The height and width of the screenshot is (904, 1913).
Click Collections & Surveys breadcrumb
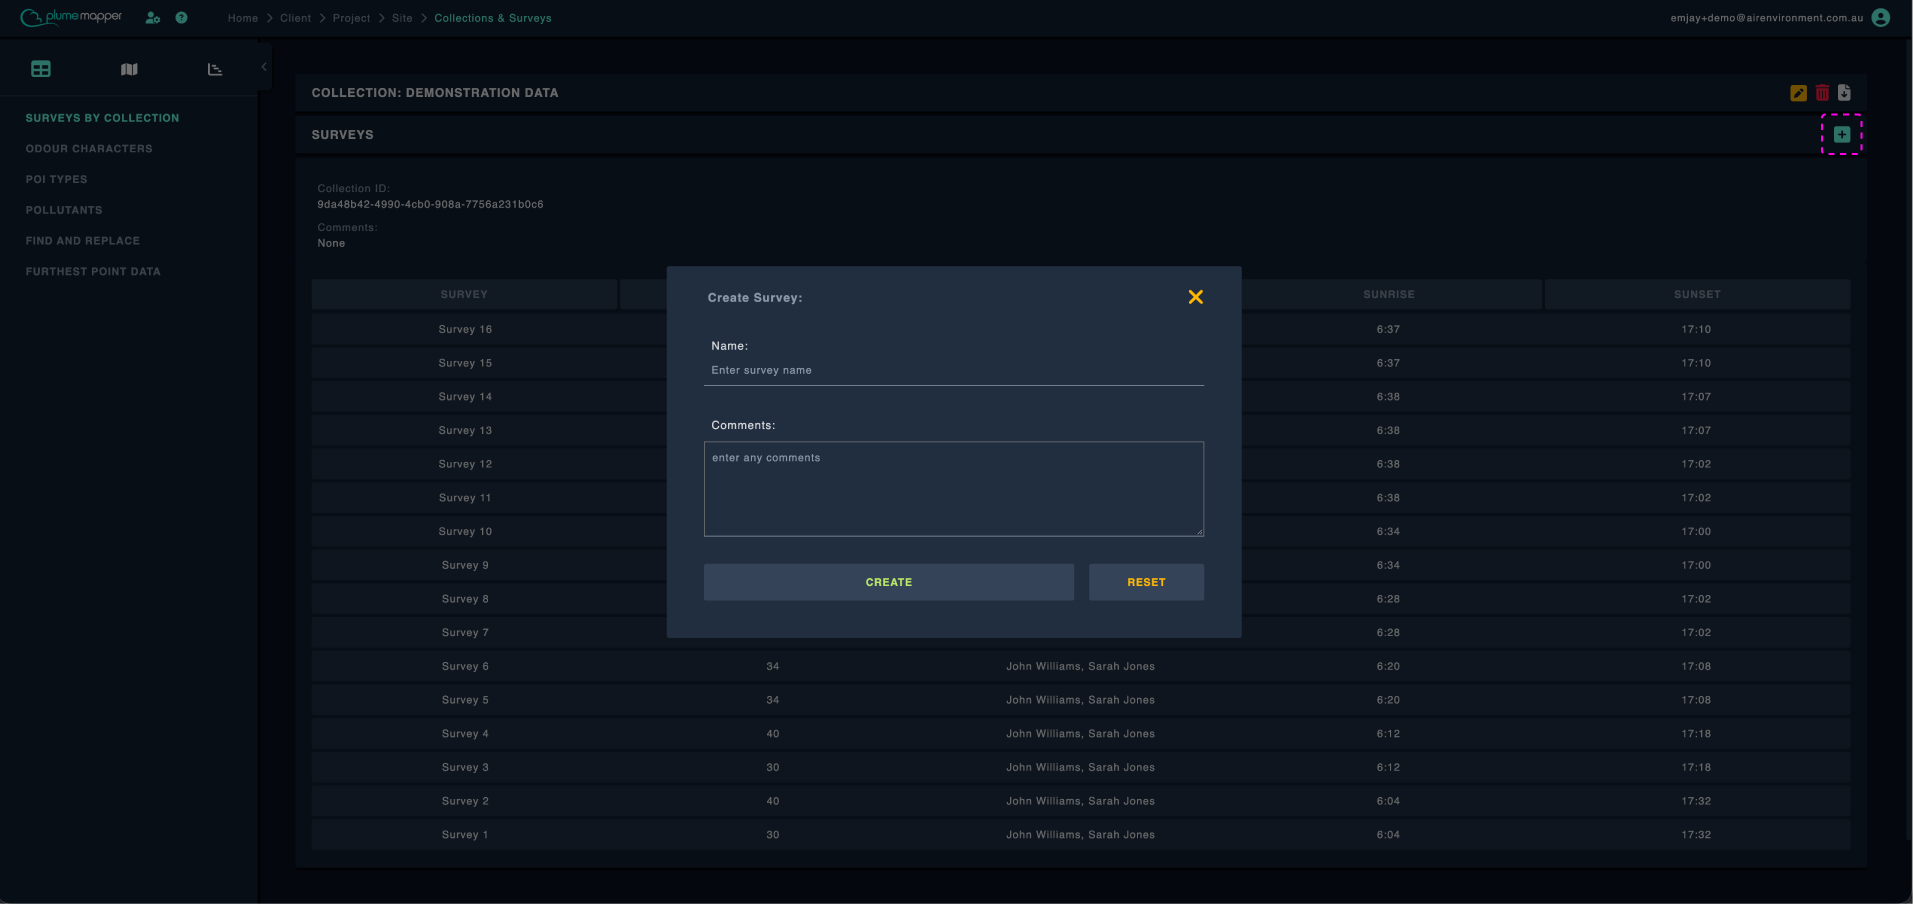click(x=493, y=18)
